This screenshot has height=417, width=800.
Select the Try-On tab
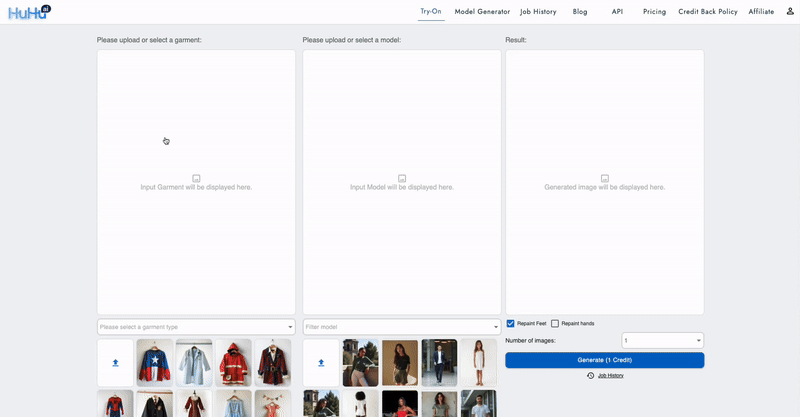tap(431, 11)
